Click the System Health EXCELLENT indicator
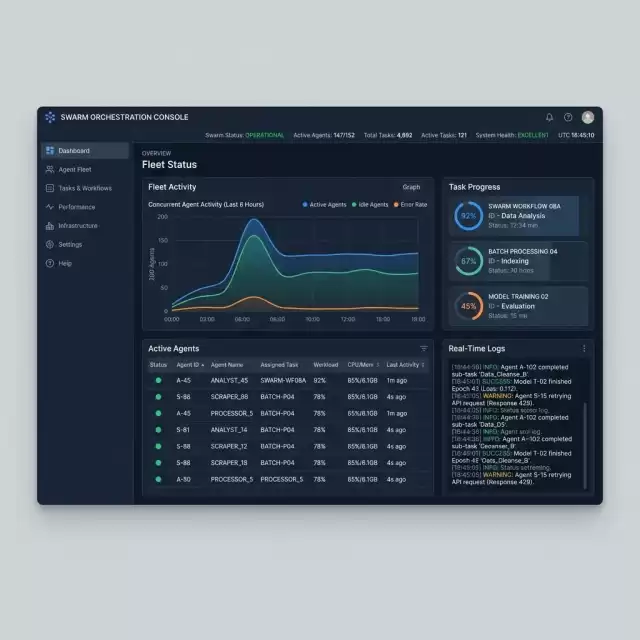The image size is (640, 640). click(512, 135)
